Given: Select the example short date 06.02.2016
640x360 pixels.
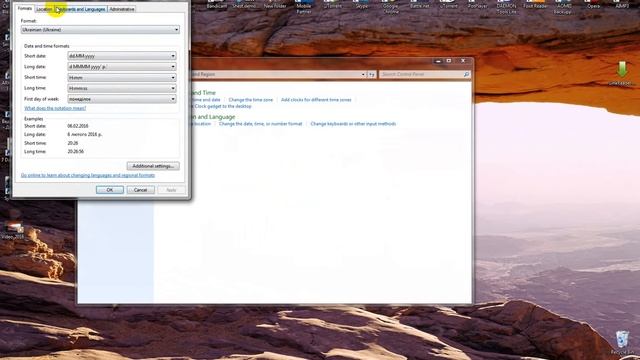Looking at the screenshot, I should coord(78,126).
